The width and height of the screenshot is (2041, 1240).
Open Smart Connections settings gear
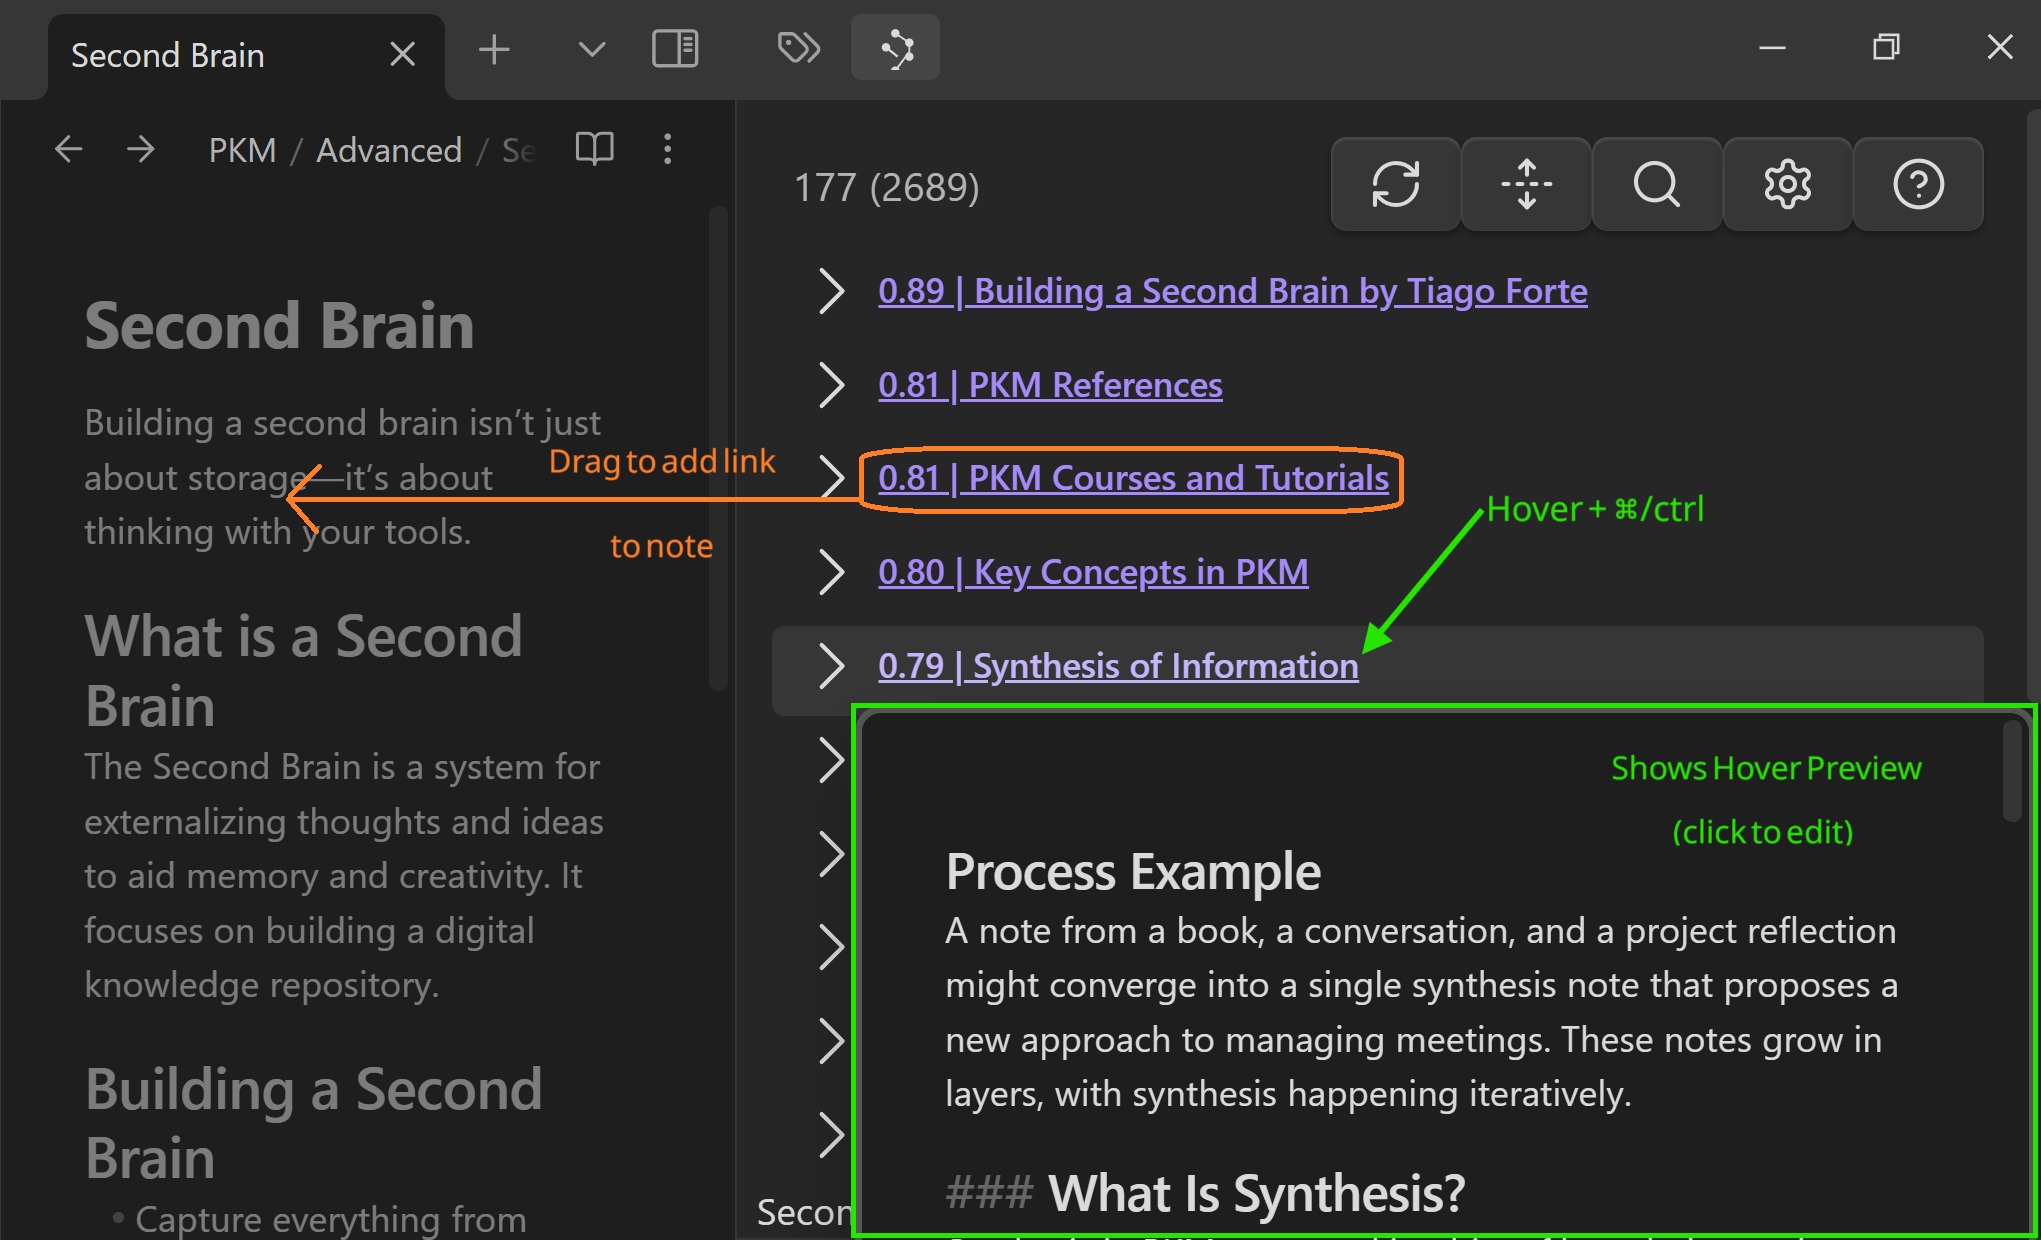pyautogui.click(x=1787, y=184)
